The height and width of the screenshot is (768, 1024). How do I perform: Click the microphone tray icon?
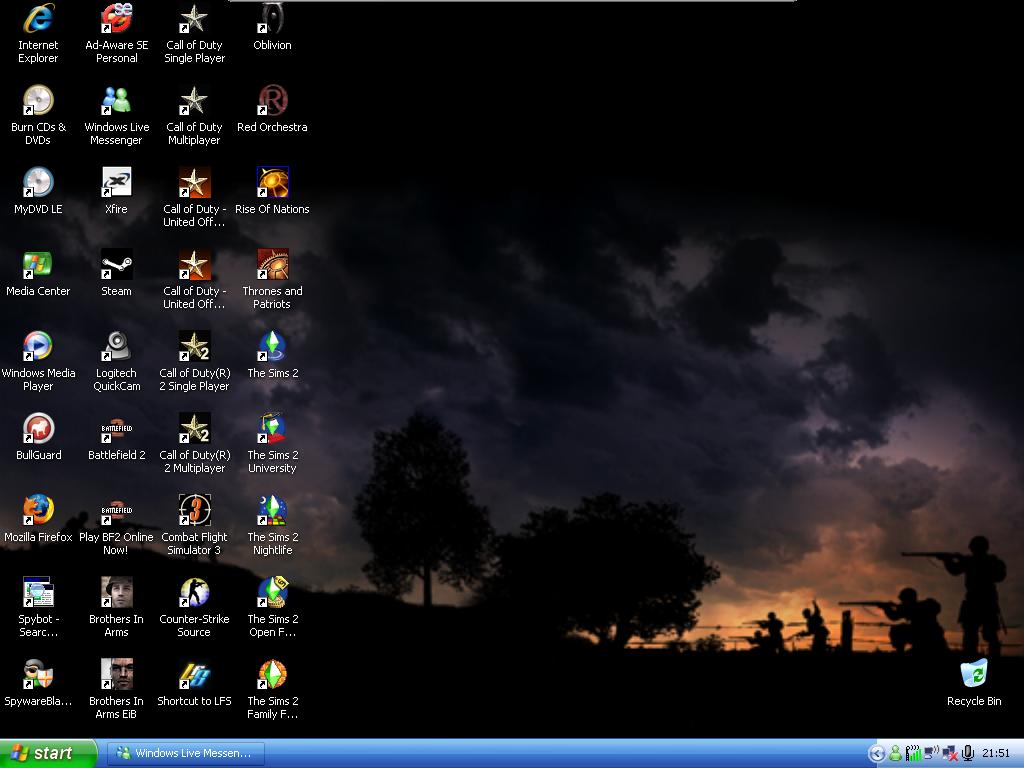(x=968, y=754)
